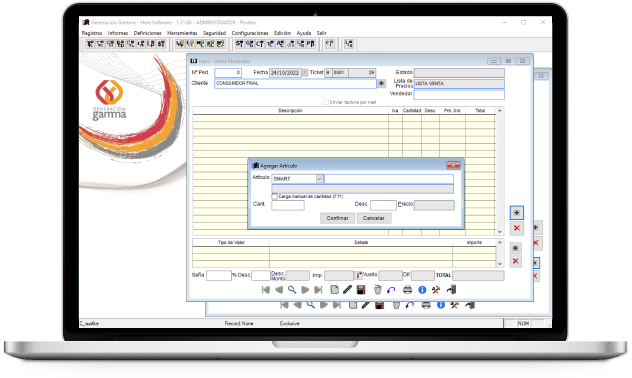
Task: Click the 'Importe' column header
Action: point(474,243)
